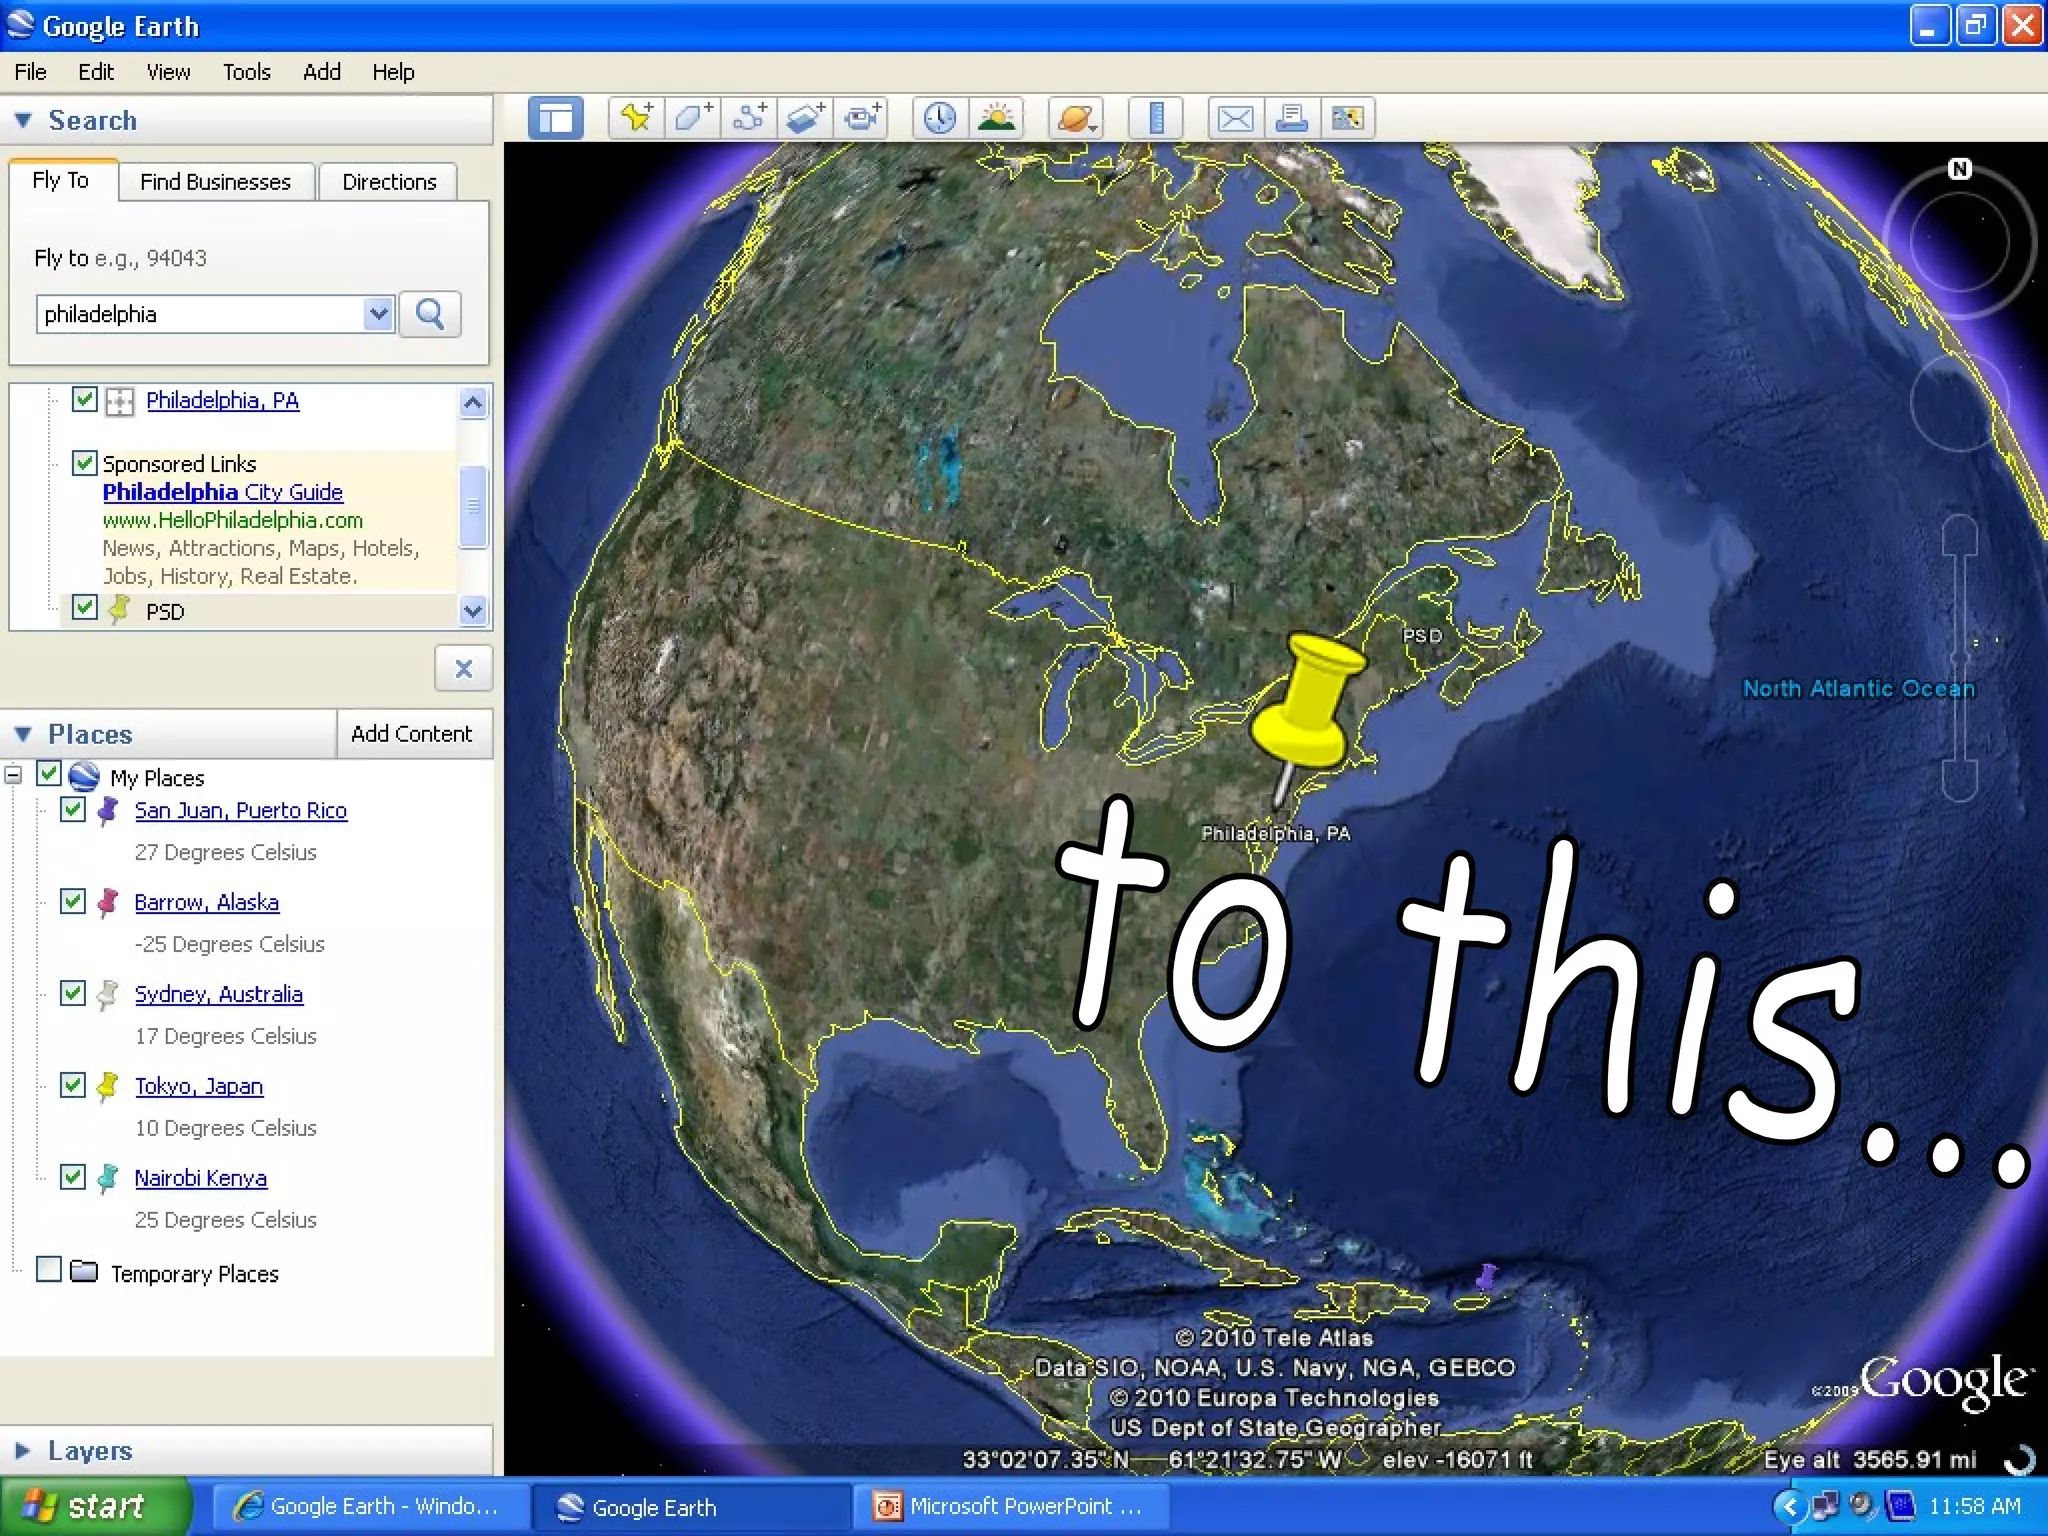Collapse the My Places tree node
Screen dimensions: 2048x1536
[13, 775]
